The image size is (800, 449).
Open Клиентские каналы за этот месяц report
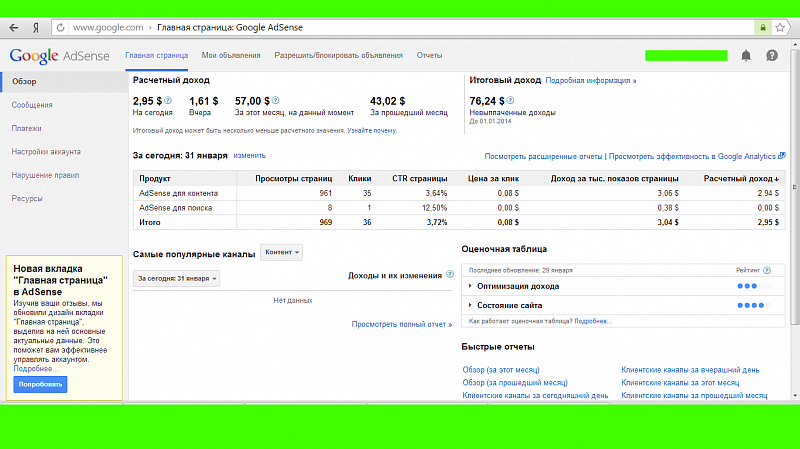pyautogui.click(x=680, y=382)
